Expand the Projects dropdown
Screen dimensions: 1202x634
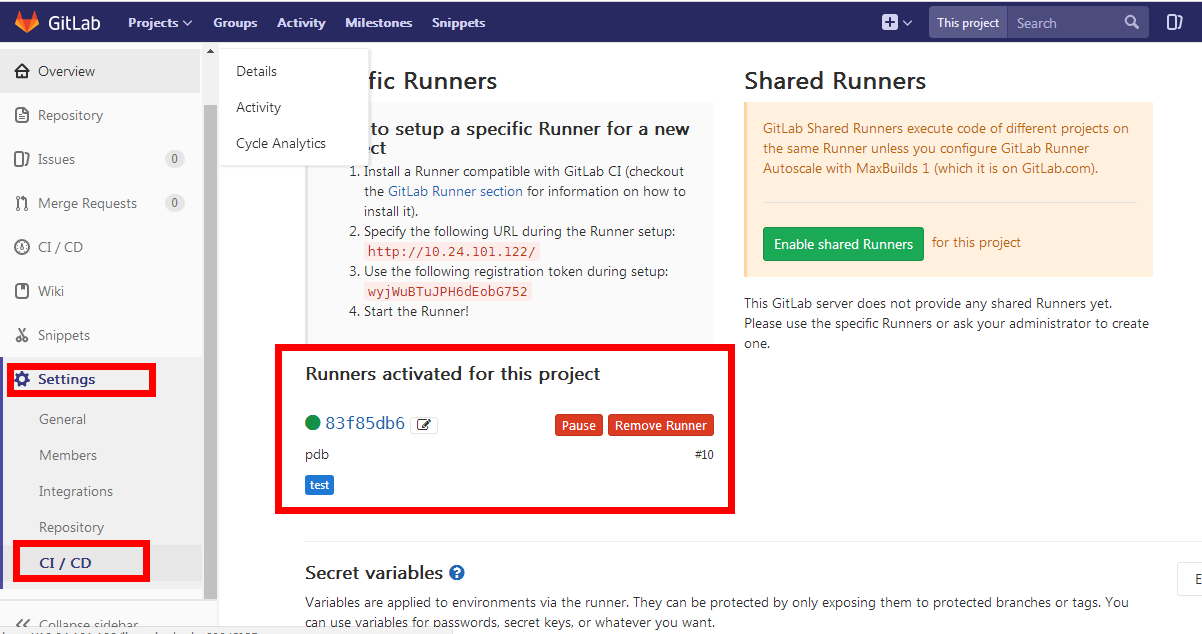160,22
